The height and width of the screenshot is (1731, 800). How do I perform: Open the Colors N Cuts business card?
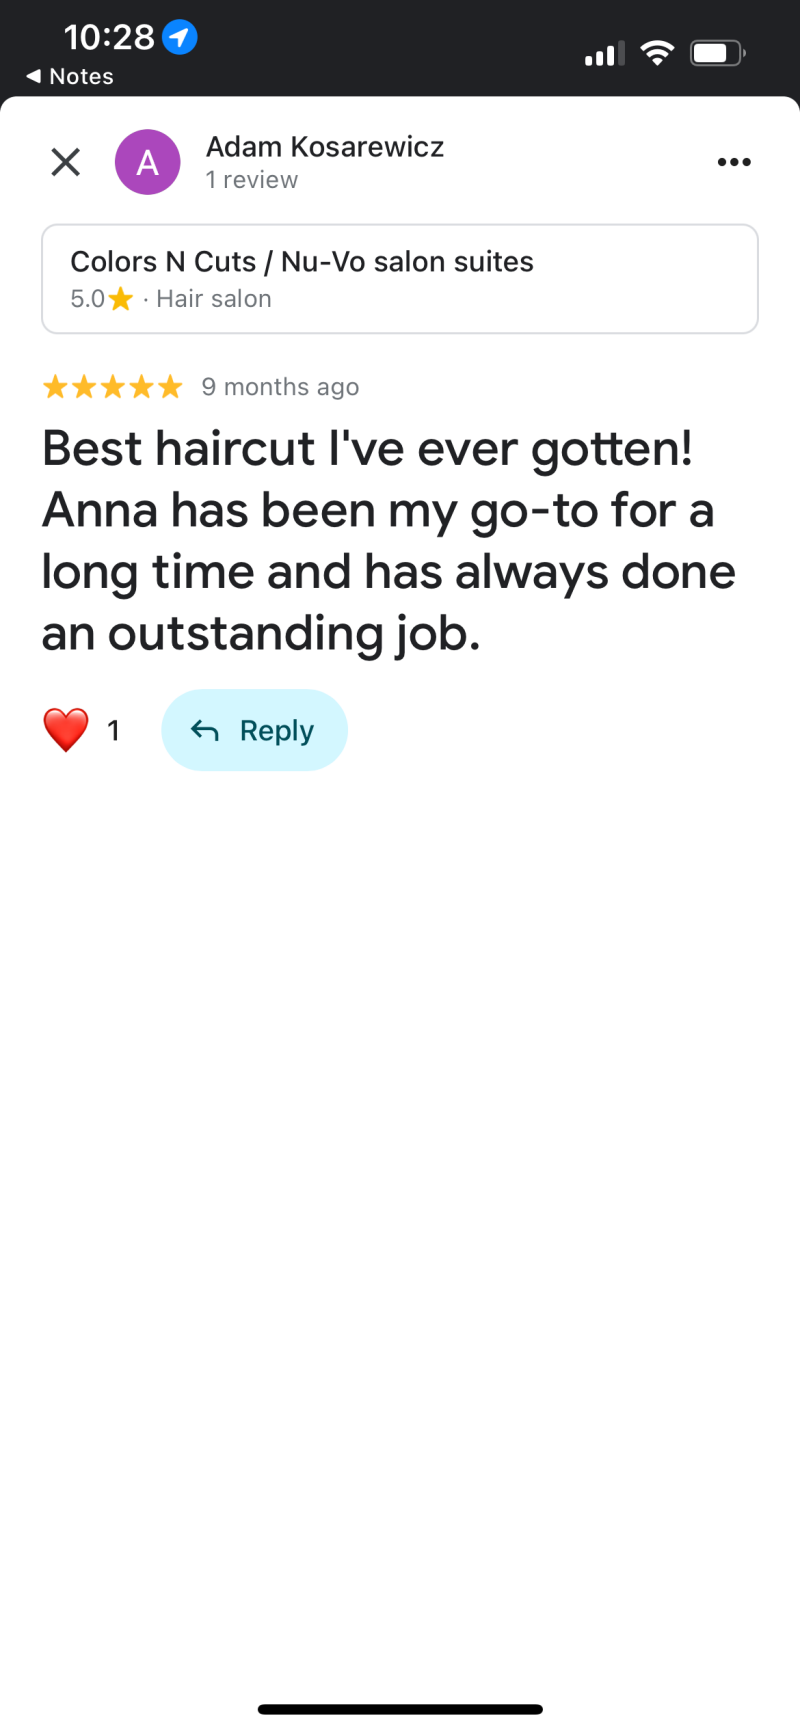point(400,278)
